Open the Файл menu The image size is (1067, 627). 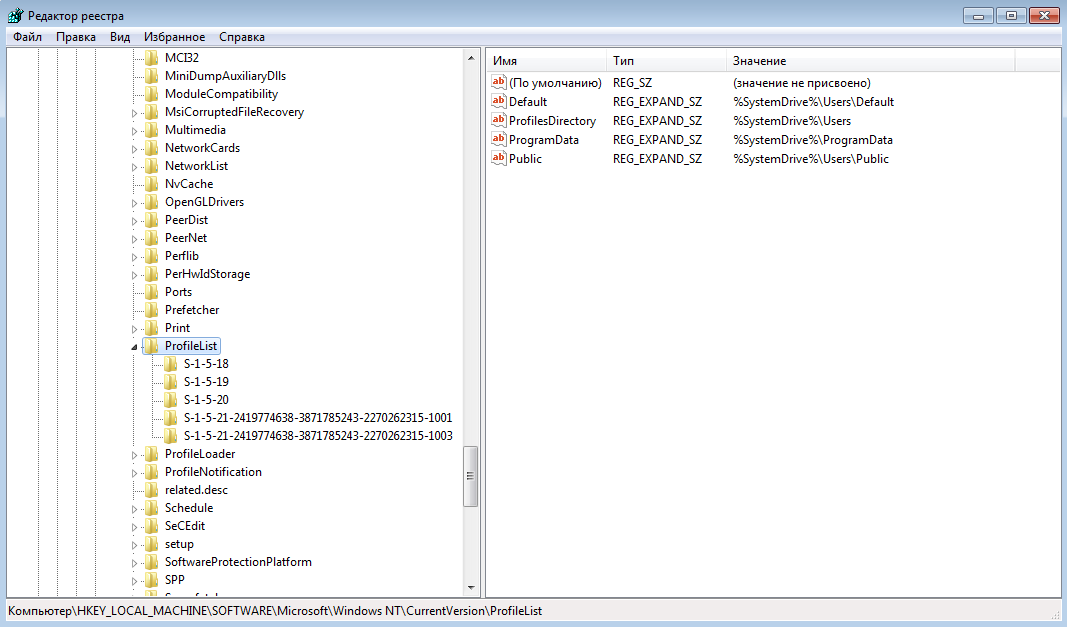[27, 37]
